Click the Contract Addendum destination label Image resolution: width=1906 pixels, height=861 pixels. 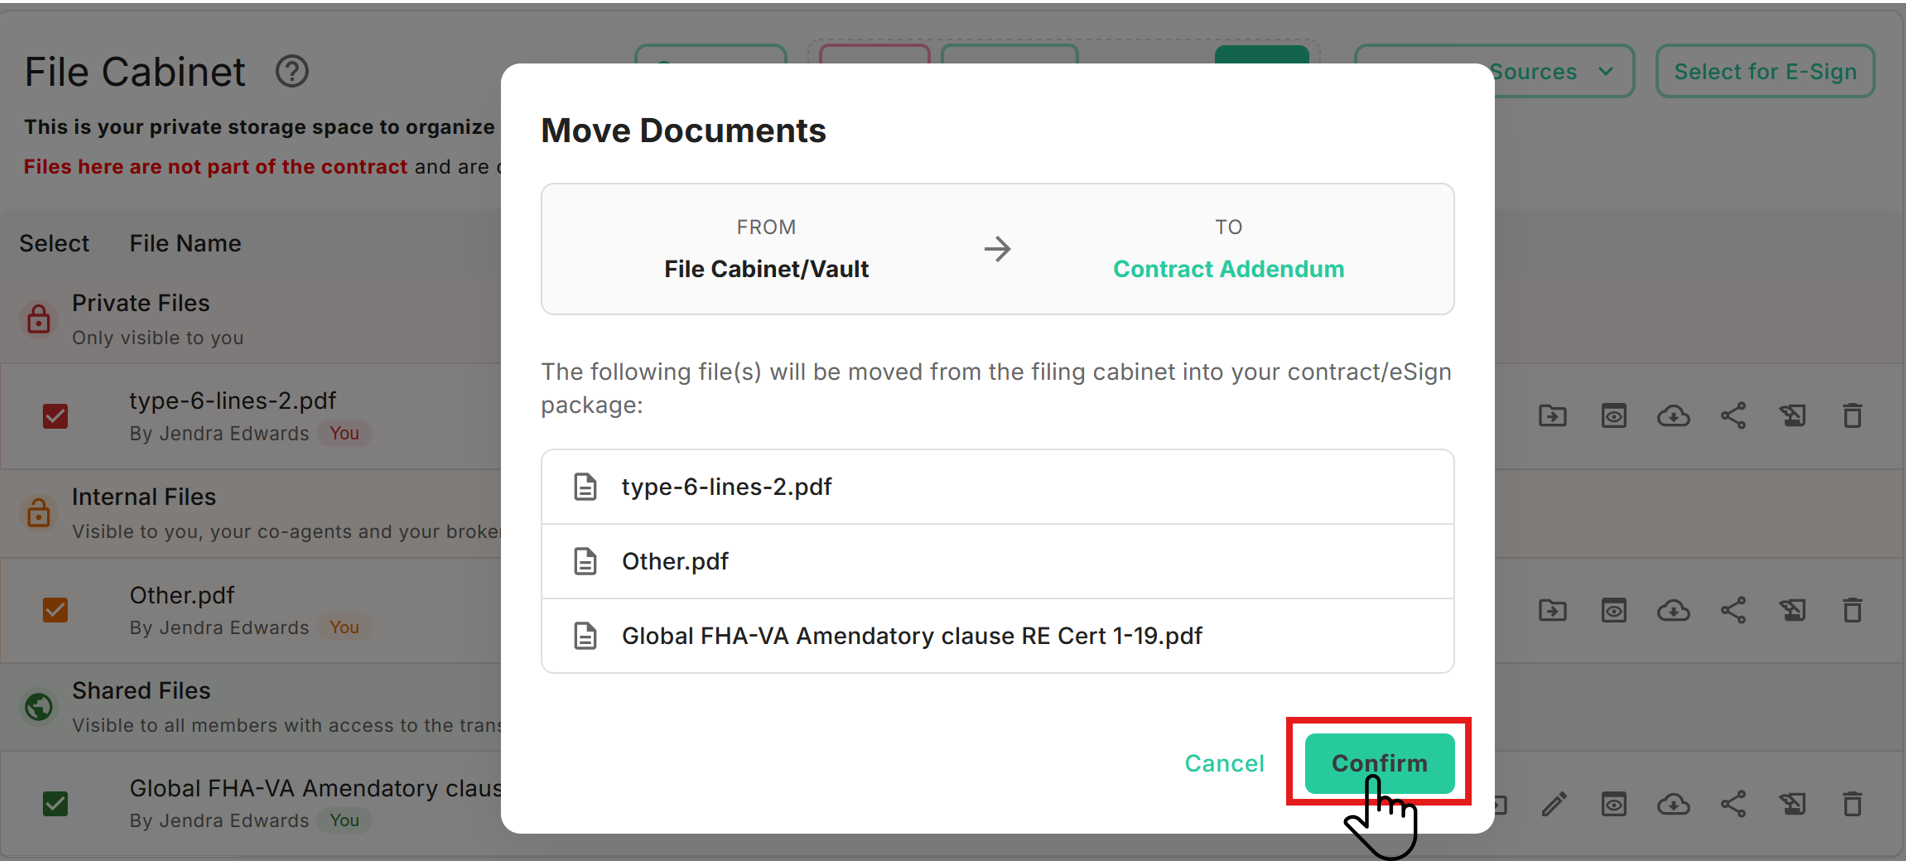pos(1228,269)
